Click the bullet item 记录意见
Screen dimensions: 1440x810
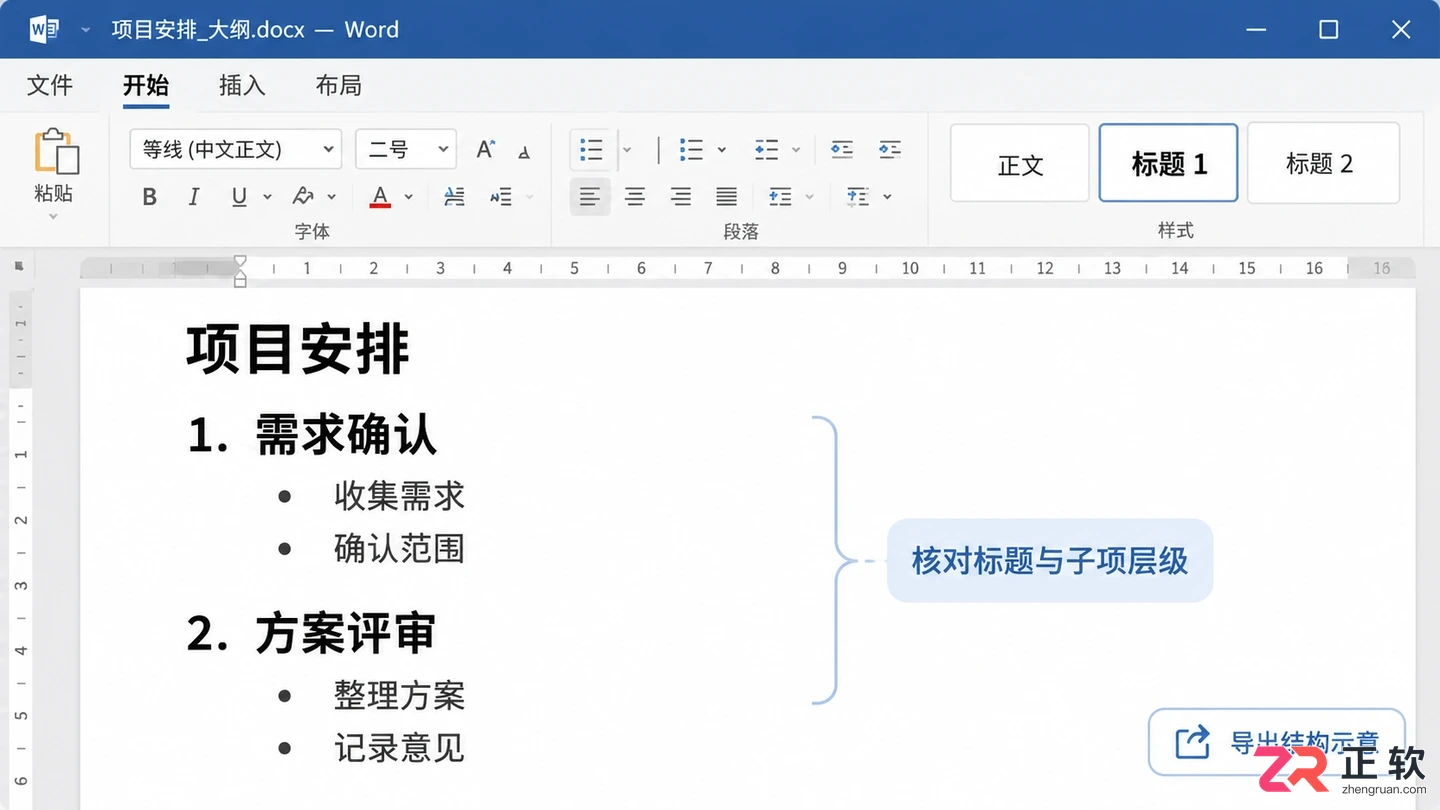400,749
